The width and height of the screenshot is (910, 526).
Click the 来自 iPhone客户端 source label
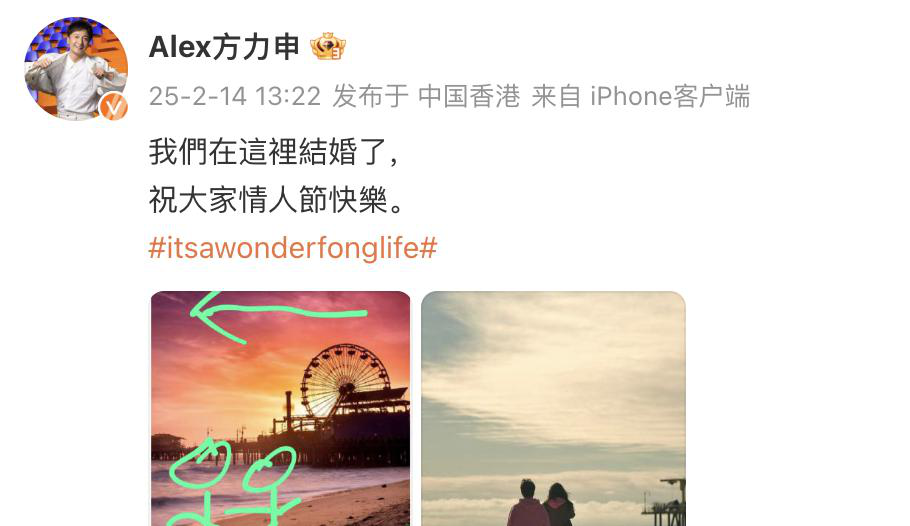pos(641,96)
